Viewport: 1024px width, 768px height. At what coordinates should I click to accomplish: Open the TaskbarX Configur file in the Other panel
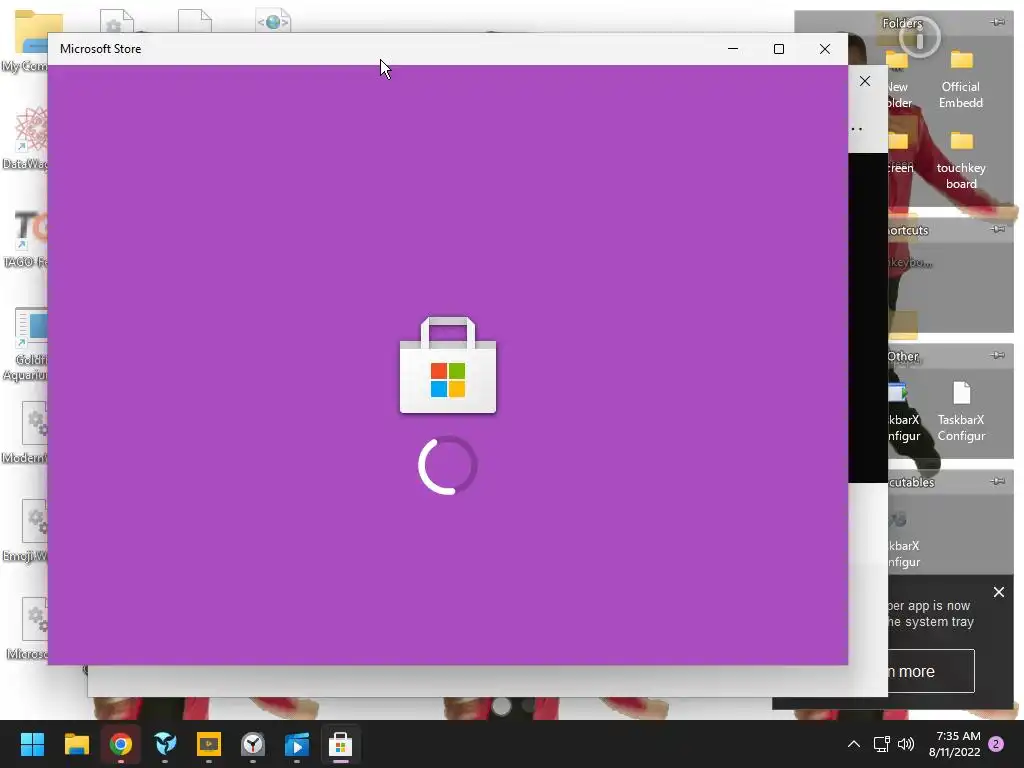(961, 411)
